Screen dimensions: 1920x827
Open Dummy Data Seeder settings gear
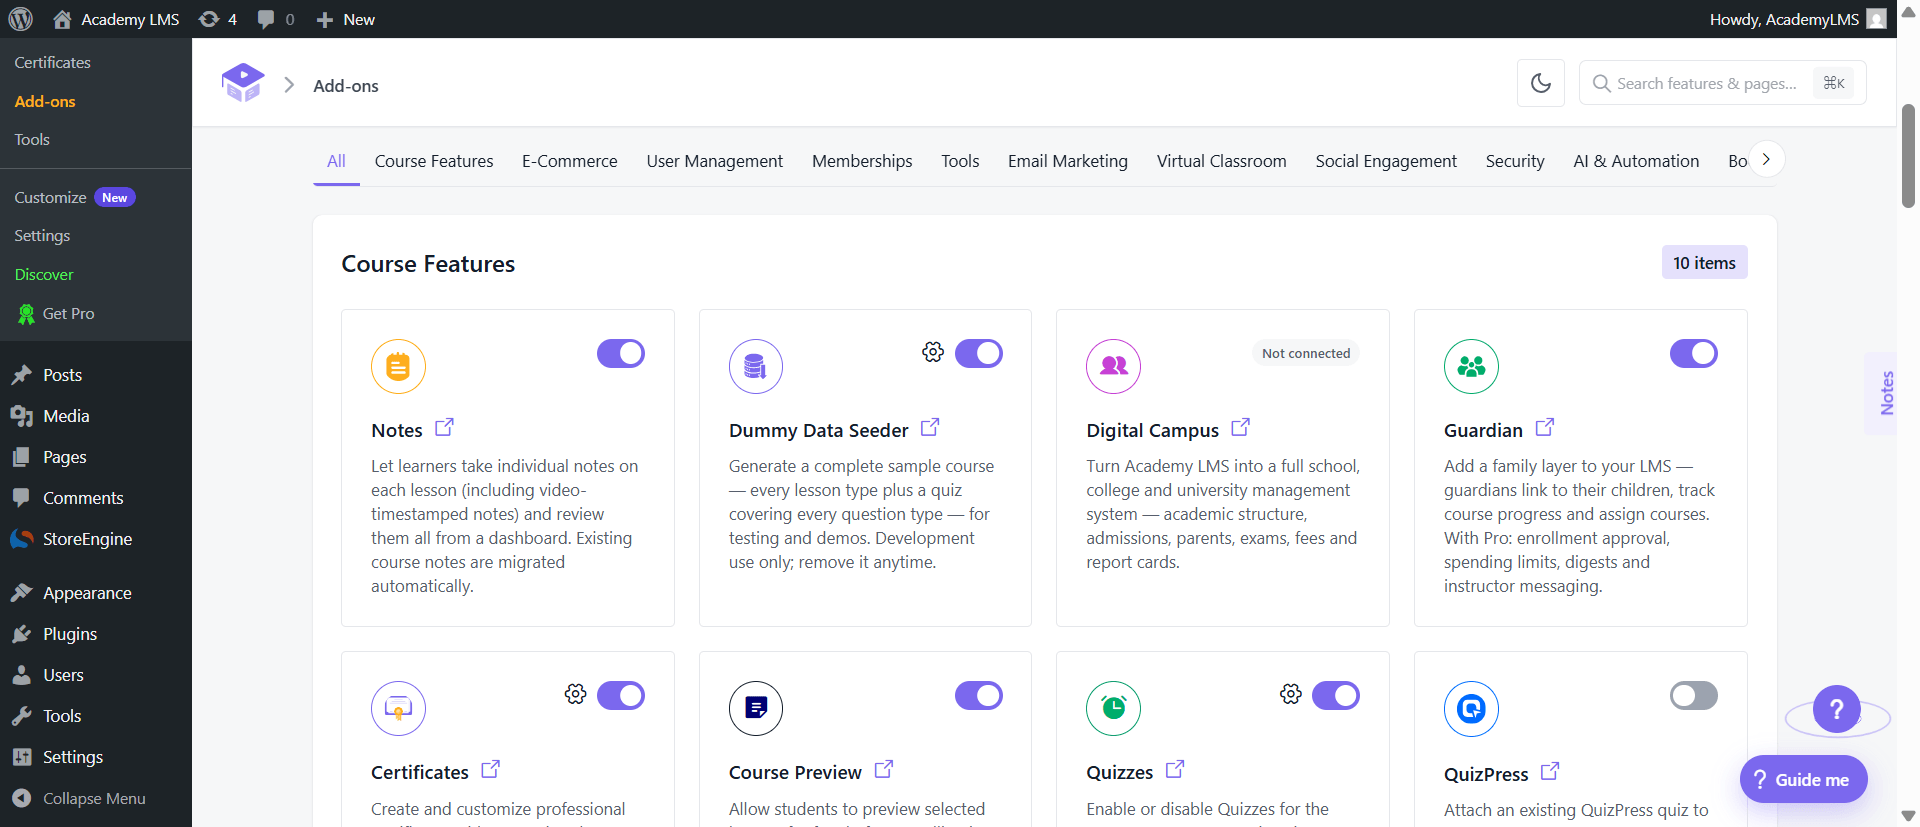tap(933, 352)
